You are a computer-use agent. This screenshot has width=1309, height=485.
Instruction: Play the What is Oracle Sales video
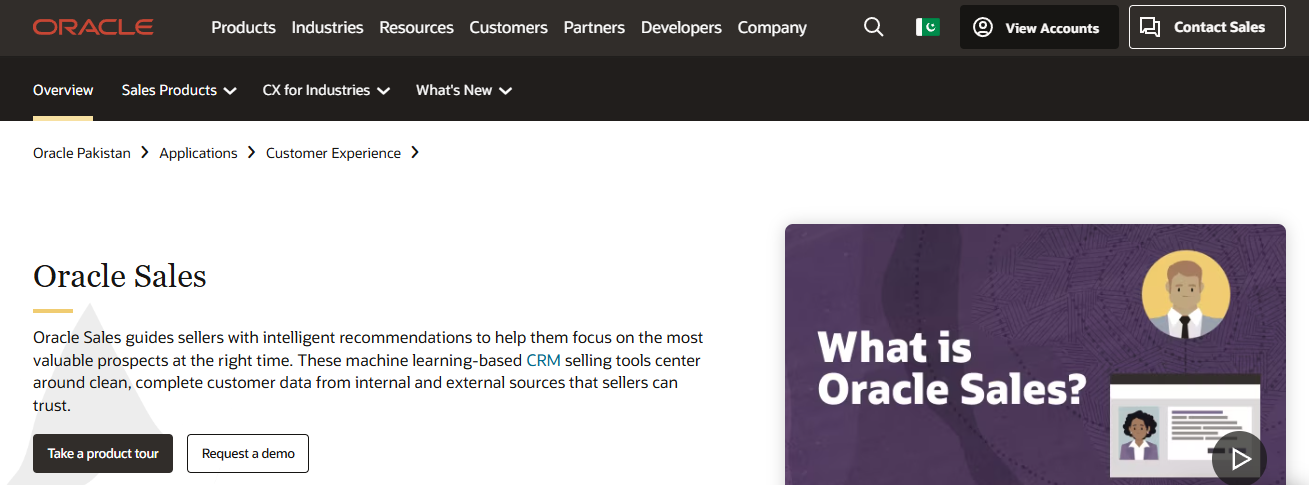click(1239, 458)
